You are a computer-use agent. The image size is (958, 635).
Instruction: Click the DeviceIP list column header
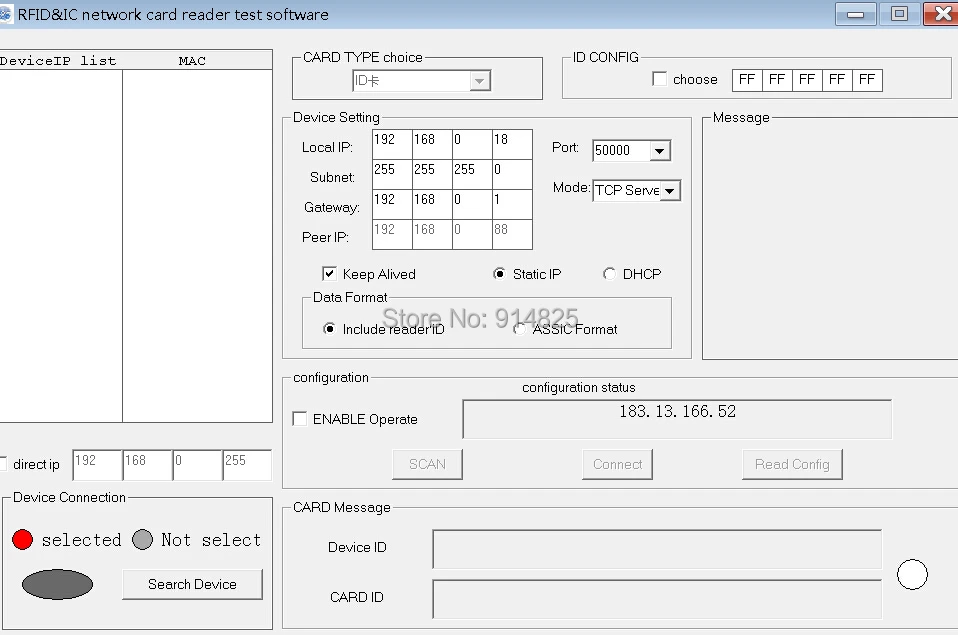[x=61, y=61]
